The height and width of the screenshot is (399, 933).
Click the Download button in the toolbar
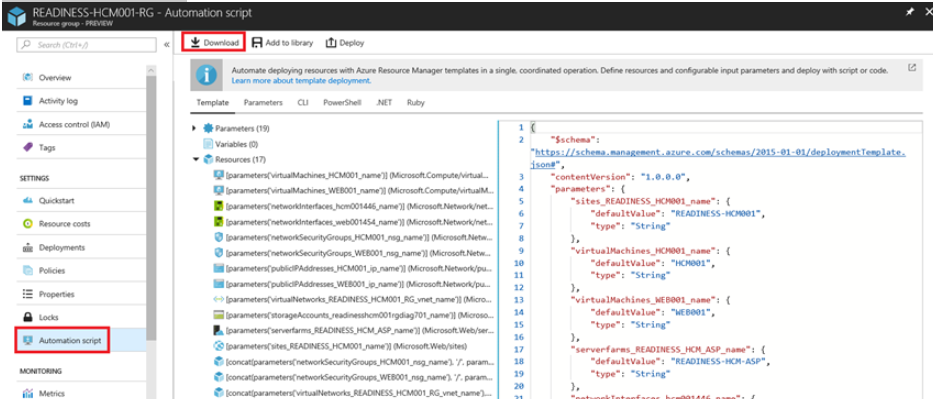(x=214, y=43)
